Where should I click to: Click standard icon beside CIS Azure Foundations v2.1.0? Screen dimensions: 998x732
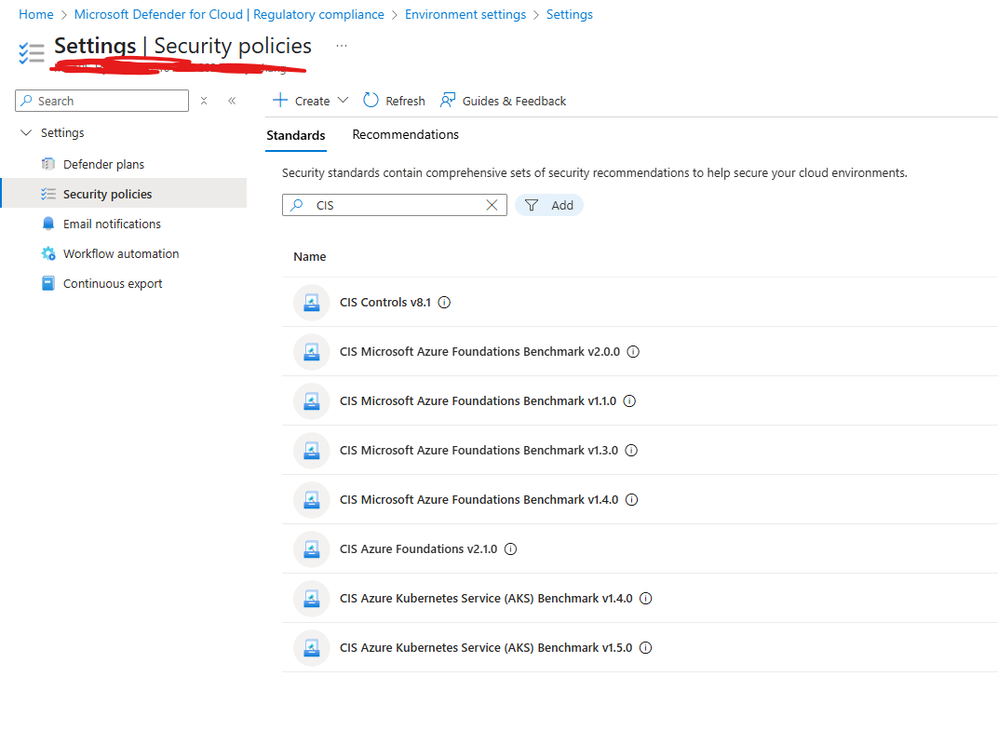(311, 549)
